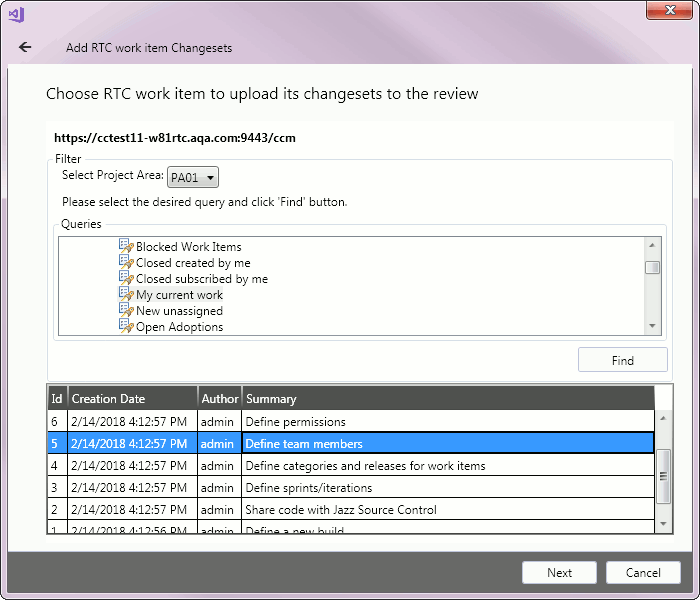Click the Blocked Work Items query icon
The image size is (700, 600).
(x=126, y=246)
